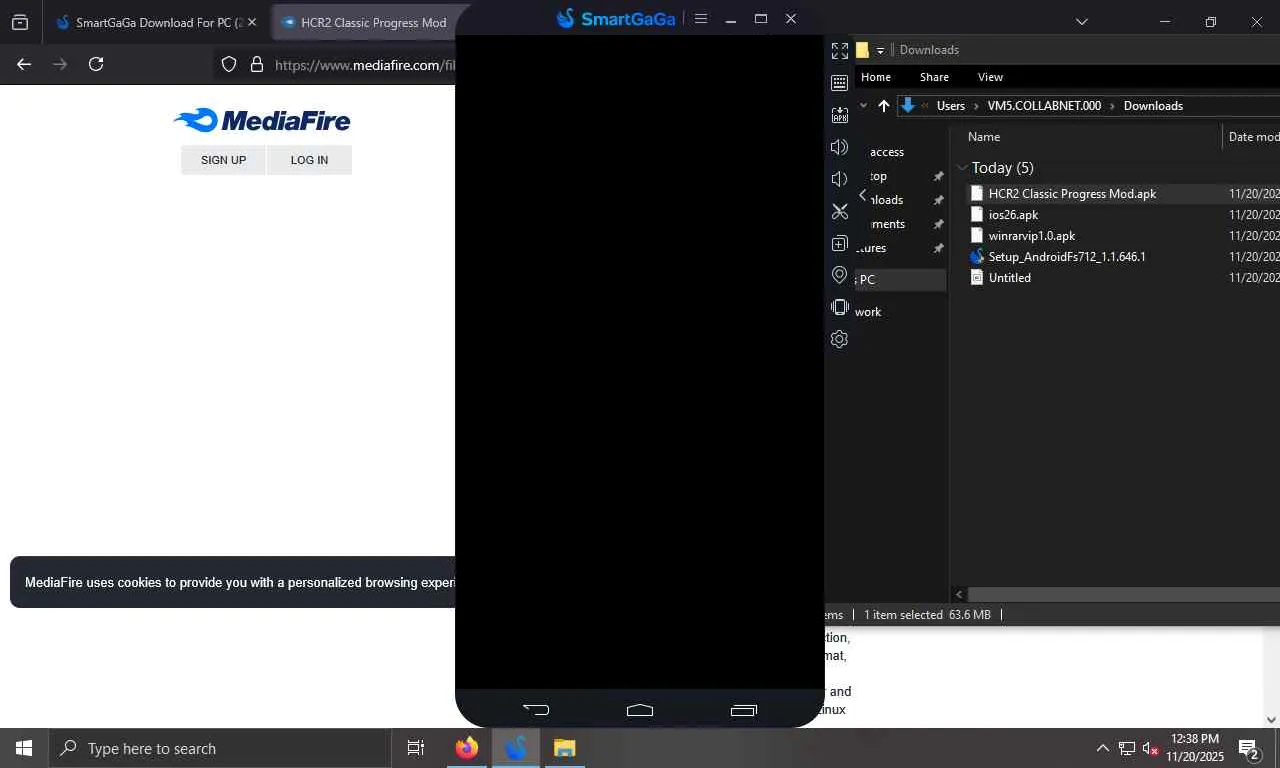Click the Explorer horizontal scrollbar track
This screenshot has height=768, width=1280.
[1124, 594]
